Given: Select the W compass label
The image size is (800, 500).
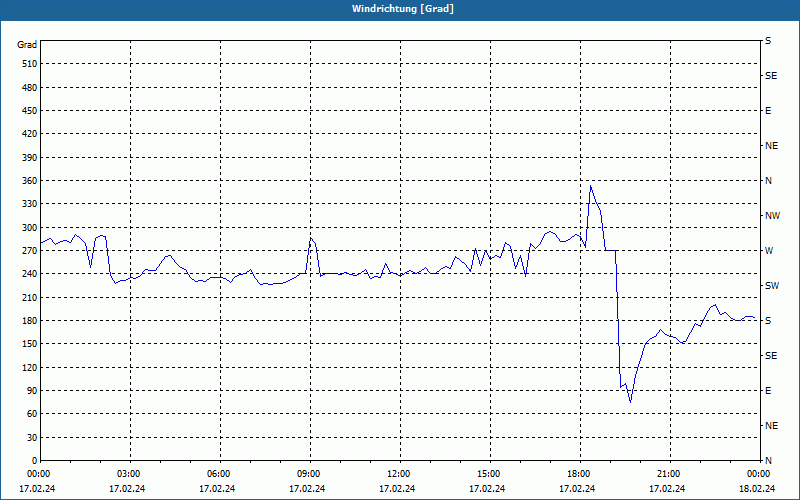Looking at the screenshot, I should pos(769,251).
